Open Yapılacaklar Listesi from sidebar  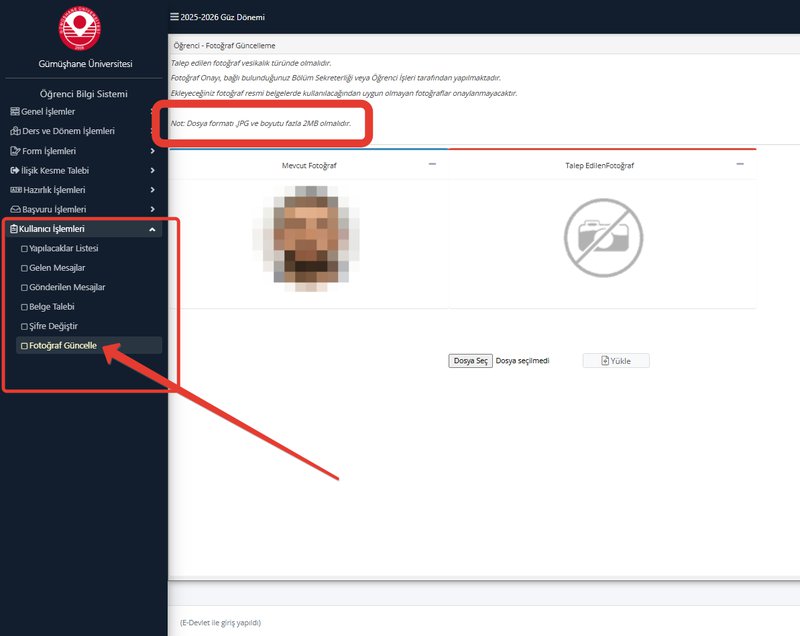[x=63, y=248]
